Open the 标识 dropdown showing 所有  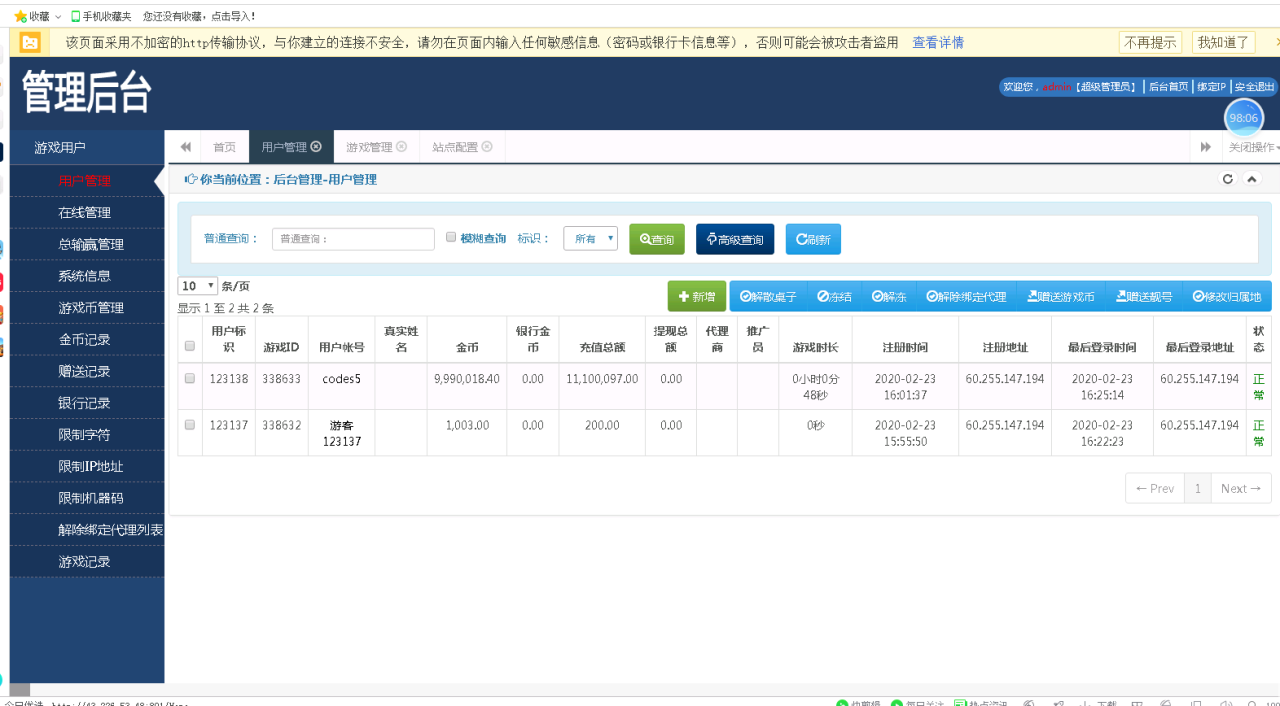pos(590,239)
